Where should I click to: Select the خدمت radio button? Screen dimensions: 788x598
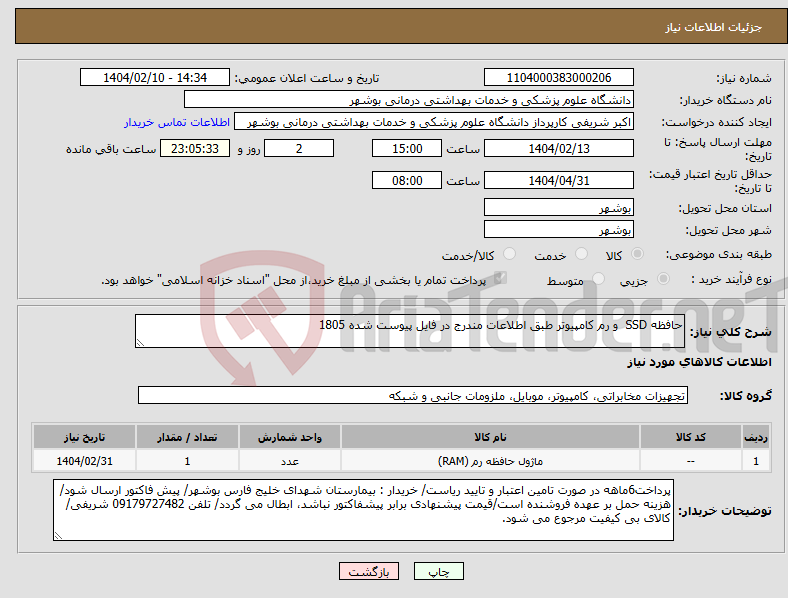pyautogui.click(x=581, y=254)
